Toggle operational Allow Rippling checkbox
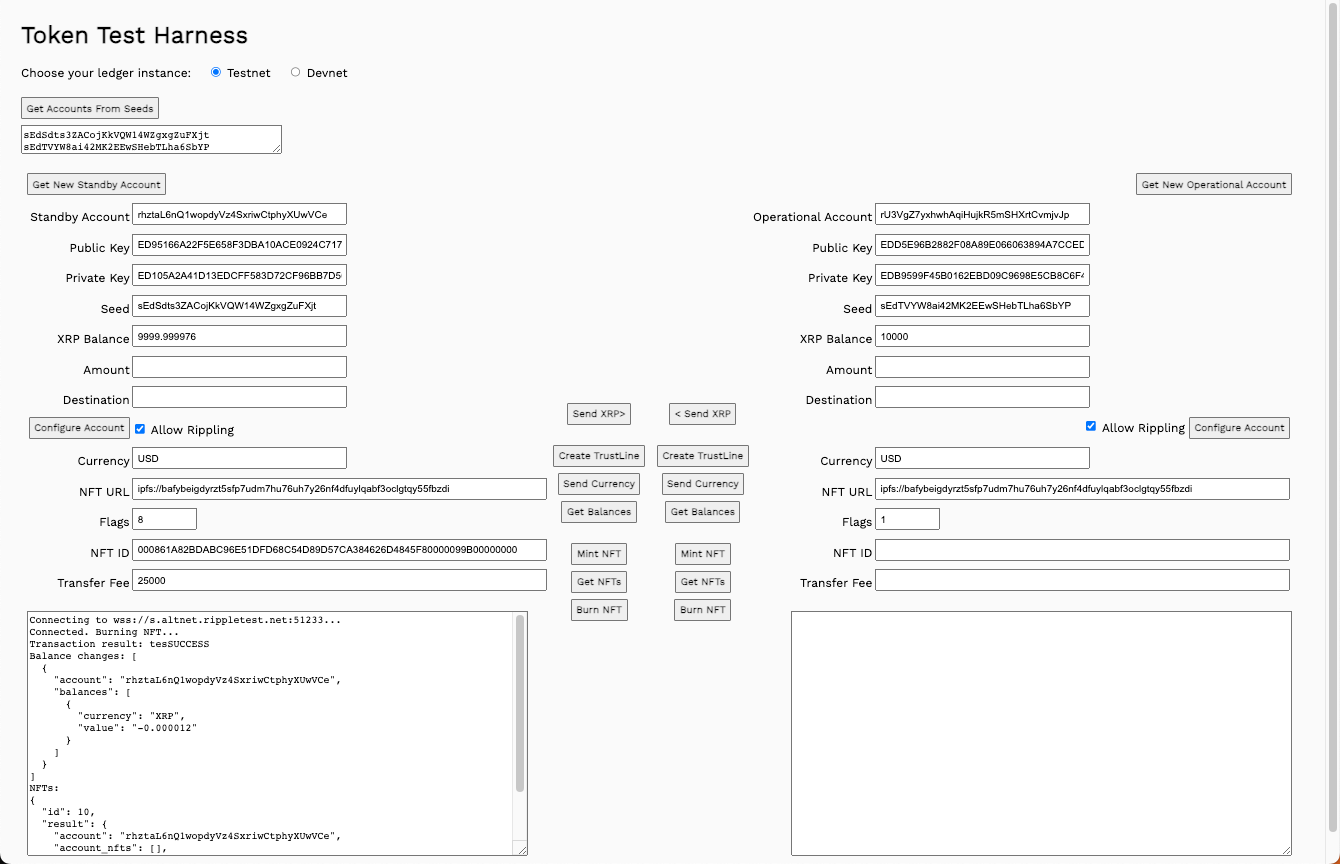The height and width of the screenshot is (864, 1340). [x=1091, y=426]
